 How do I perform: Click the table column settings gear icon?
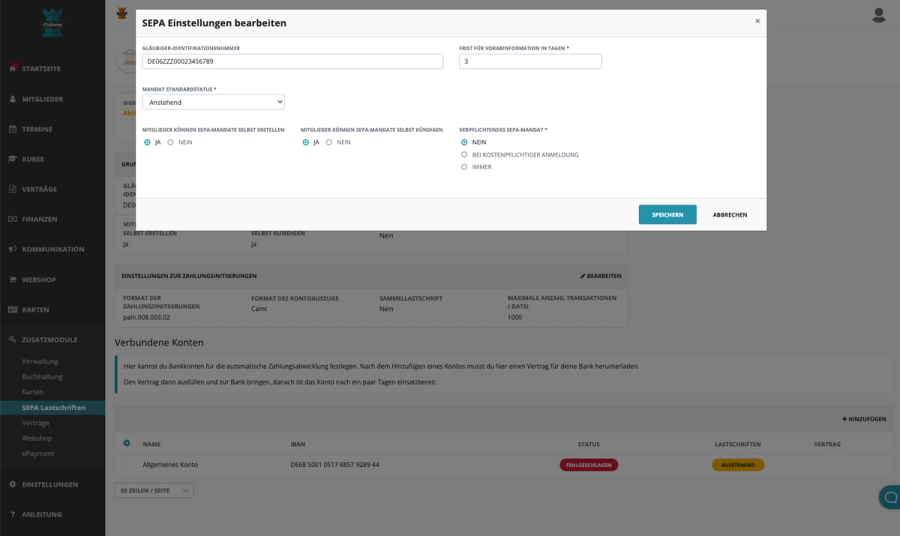click(127, 443)
